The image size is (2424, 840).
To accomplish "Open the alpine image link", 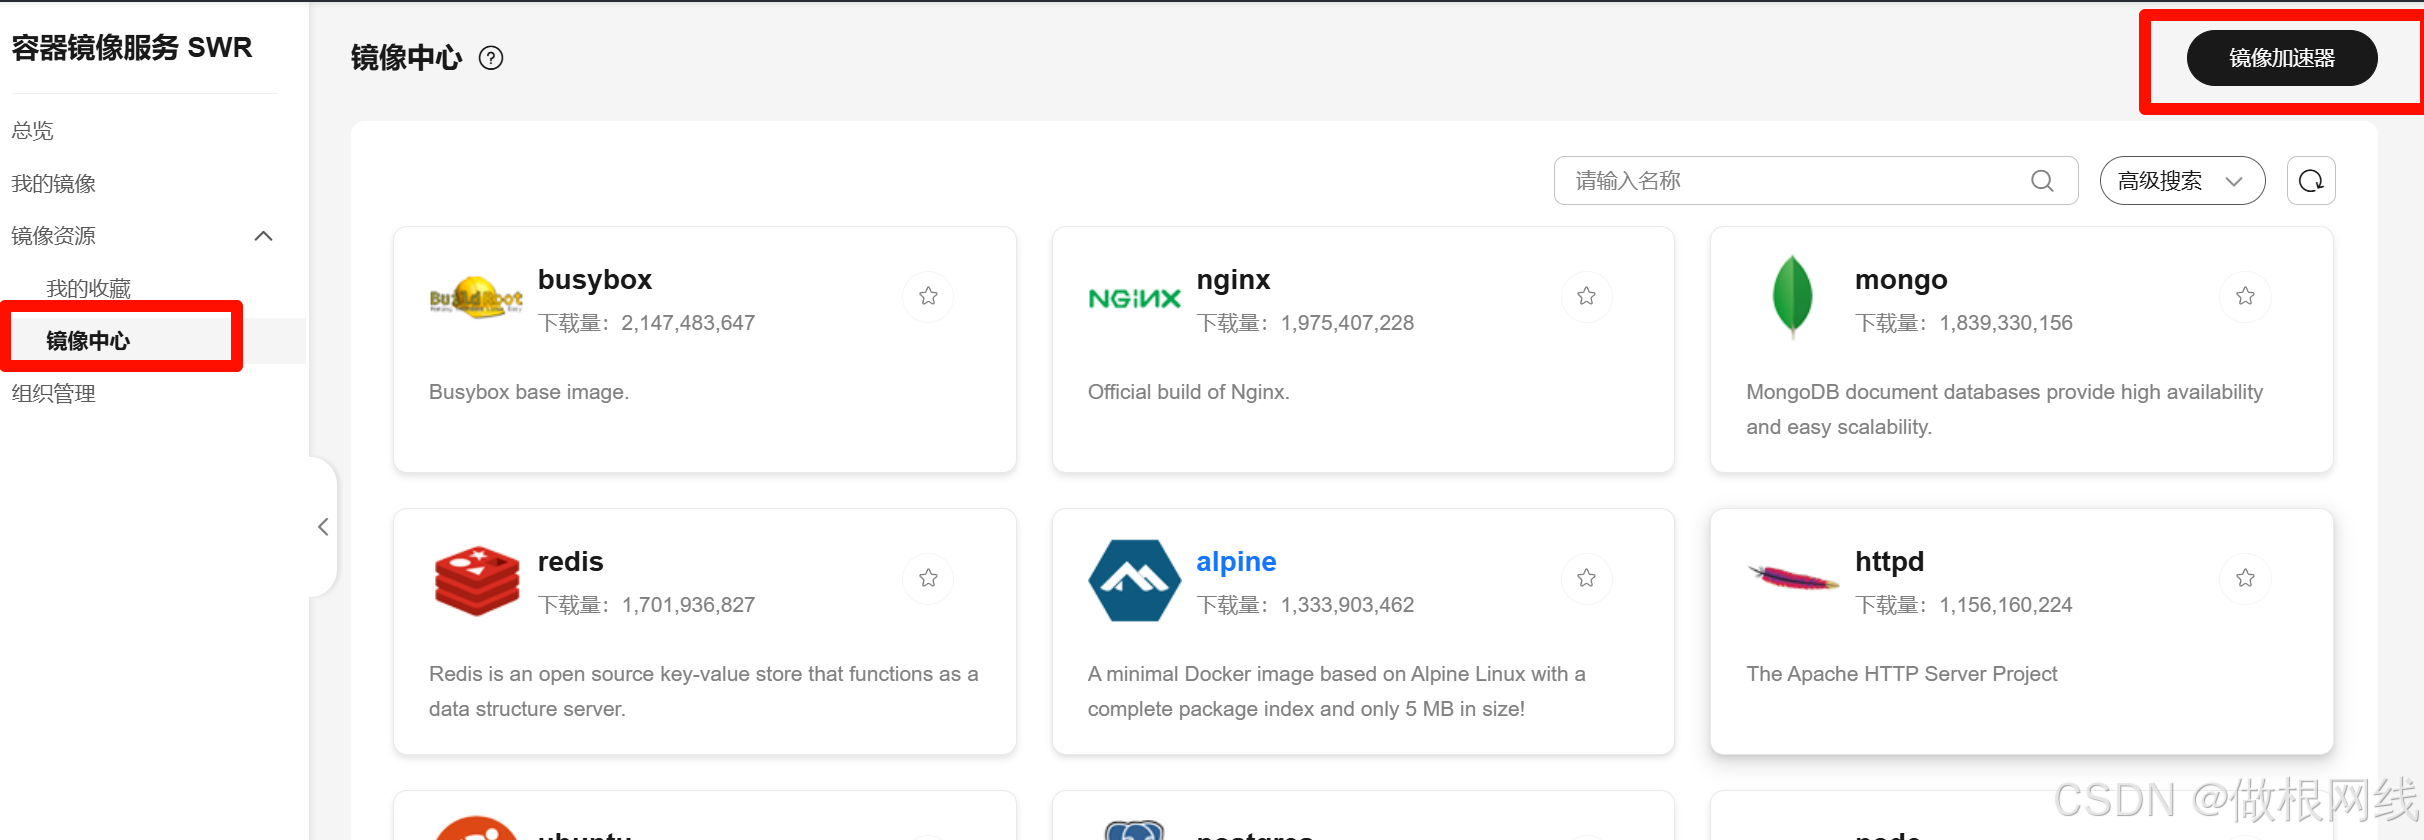I will (1236, 562).
